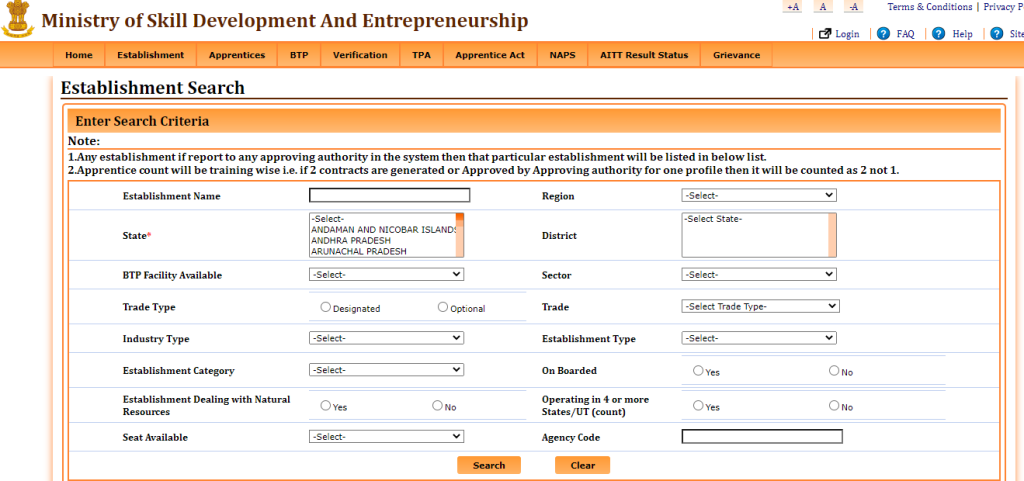Open the Establishment menu
Screen dimensions: 1024x481
[x=151, y=55]
